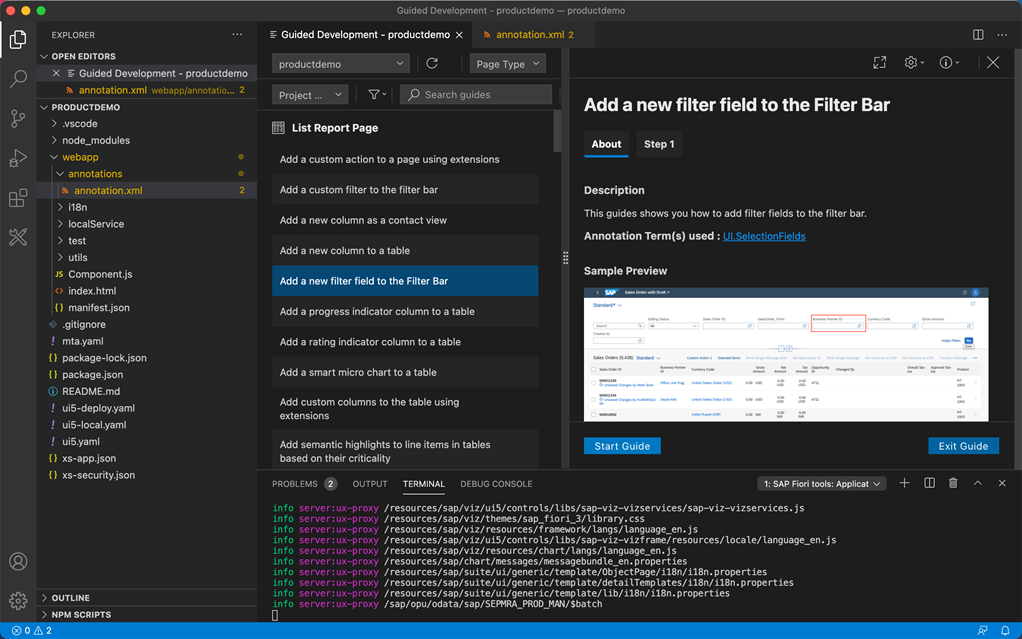
Task: Open the Search view in activity bar
Action: pyautogui.click(x=18, y=79)
